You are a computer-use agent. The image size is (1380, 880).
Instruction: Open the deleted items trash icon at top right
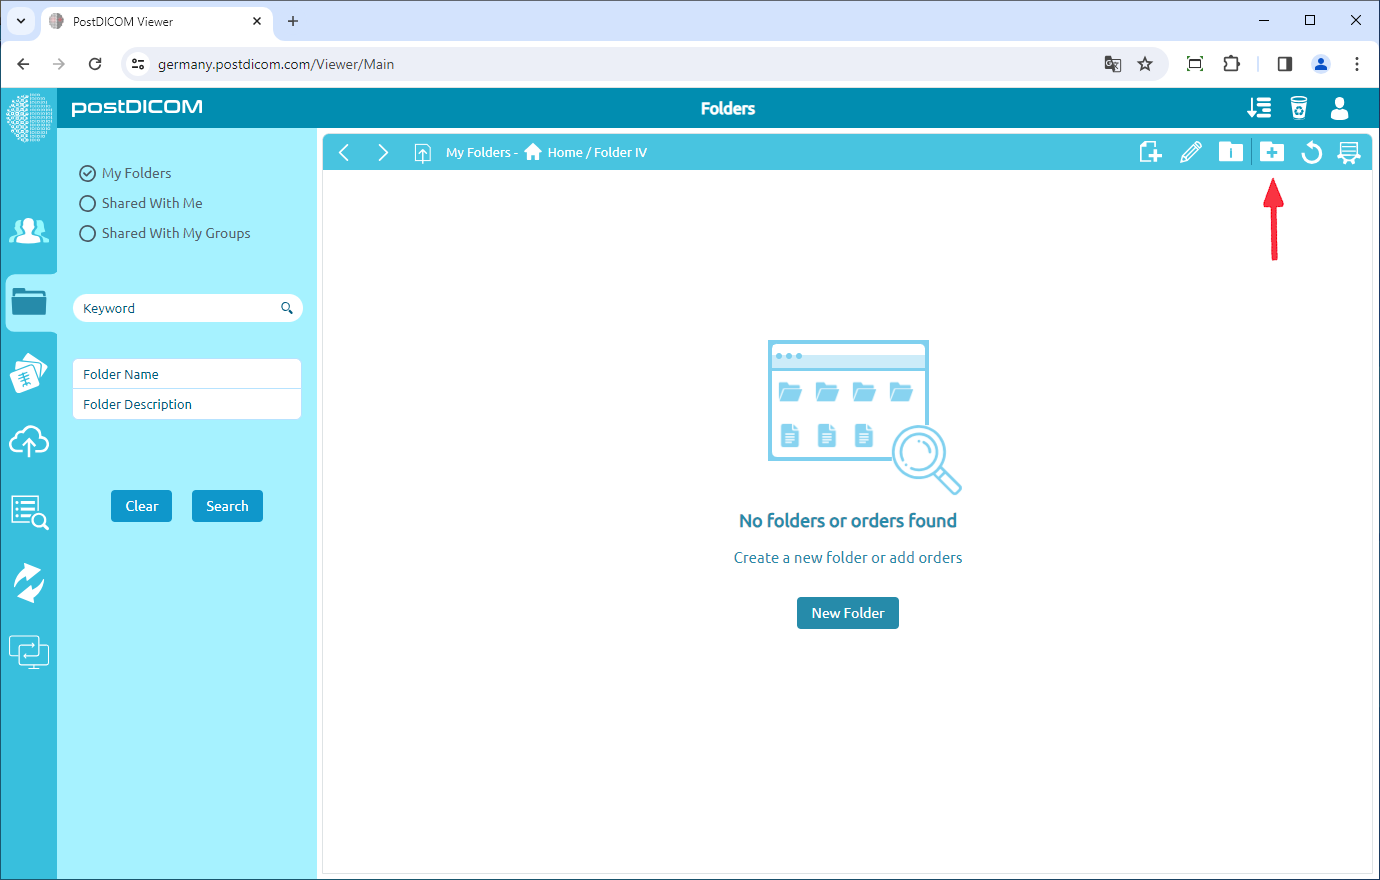[x=1298, y=108]
